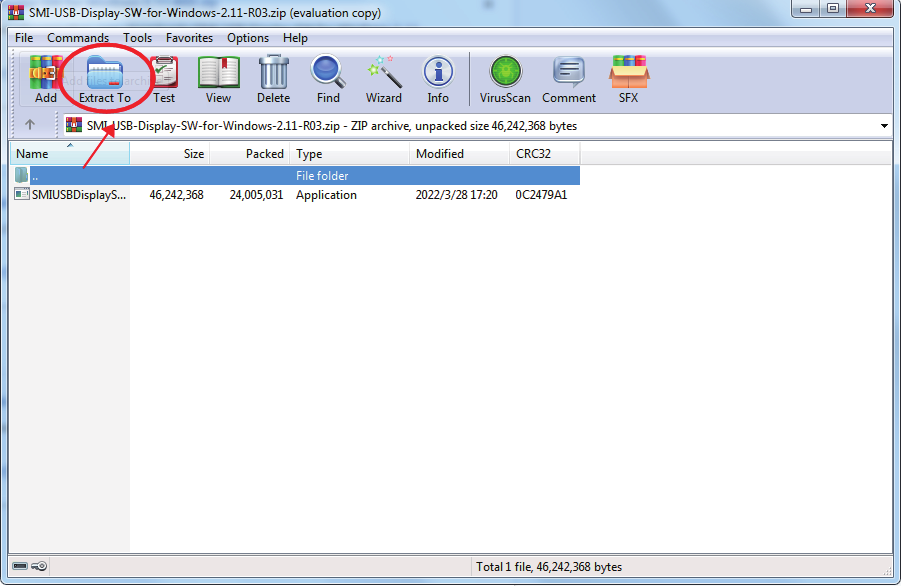Click the parent folder icon in list
The image size is (901, 586).
[21, 175]
